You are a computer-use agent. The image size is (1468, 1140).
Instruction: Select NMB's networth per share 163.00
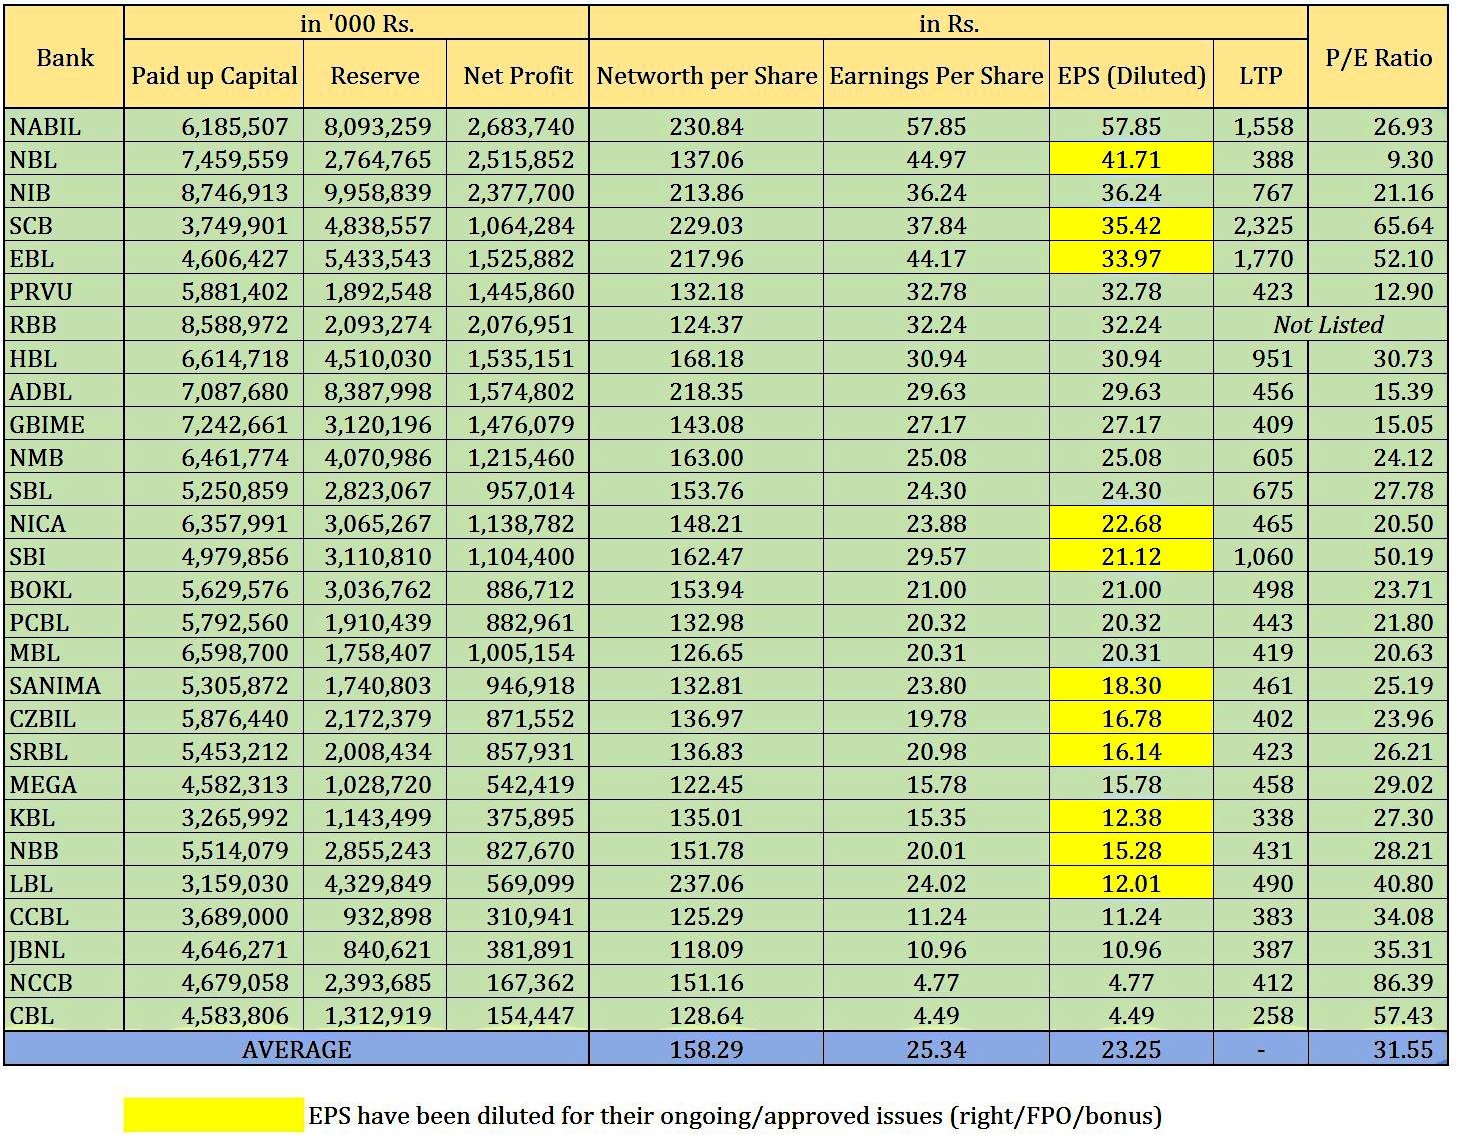coord(706,456)
